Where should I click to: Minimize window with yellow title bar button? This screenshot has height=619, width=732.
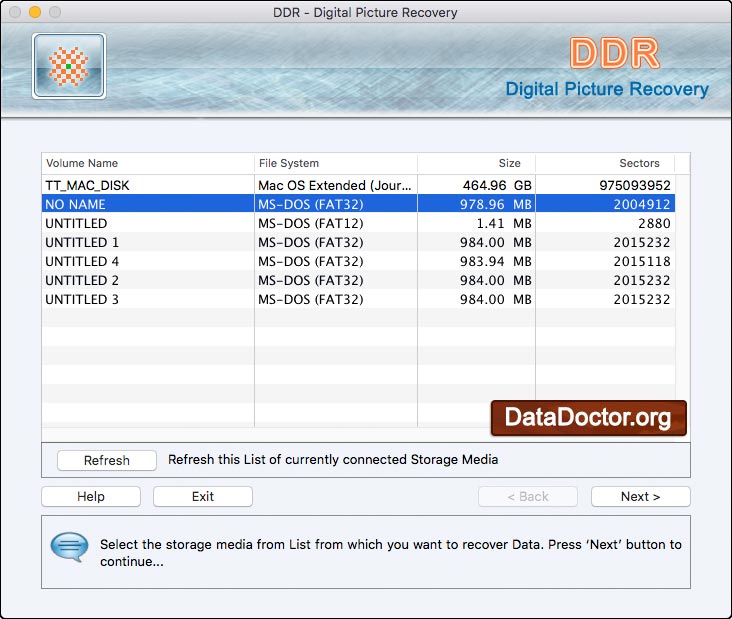tap(35, 12)
